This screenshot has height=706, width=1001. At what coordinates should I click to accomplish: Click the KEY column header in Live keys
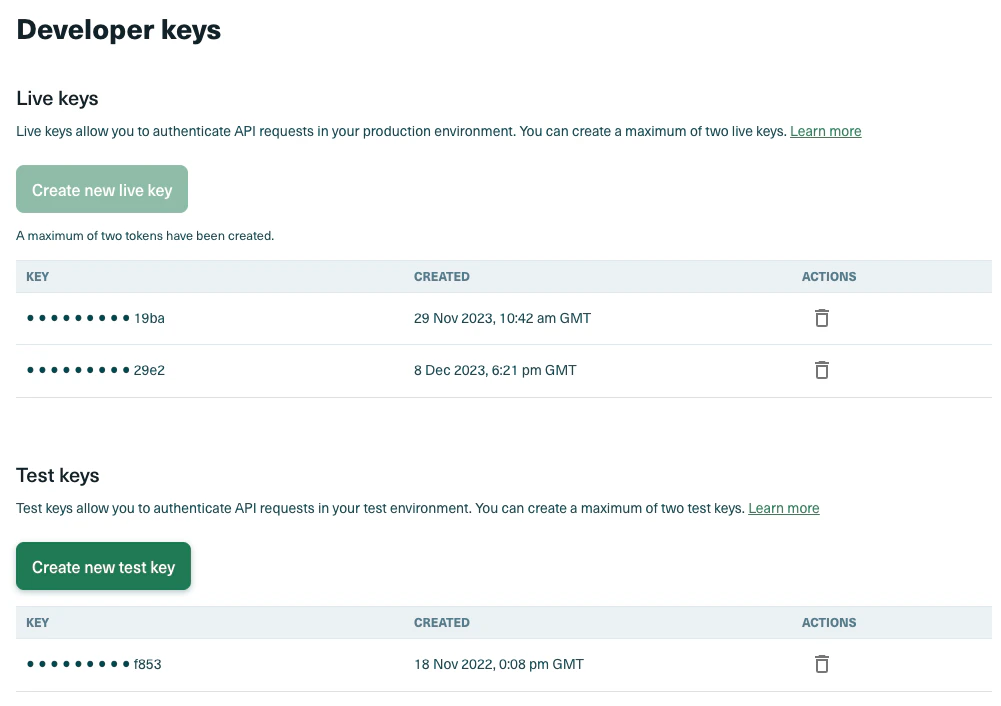[37, 277]
